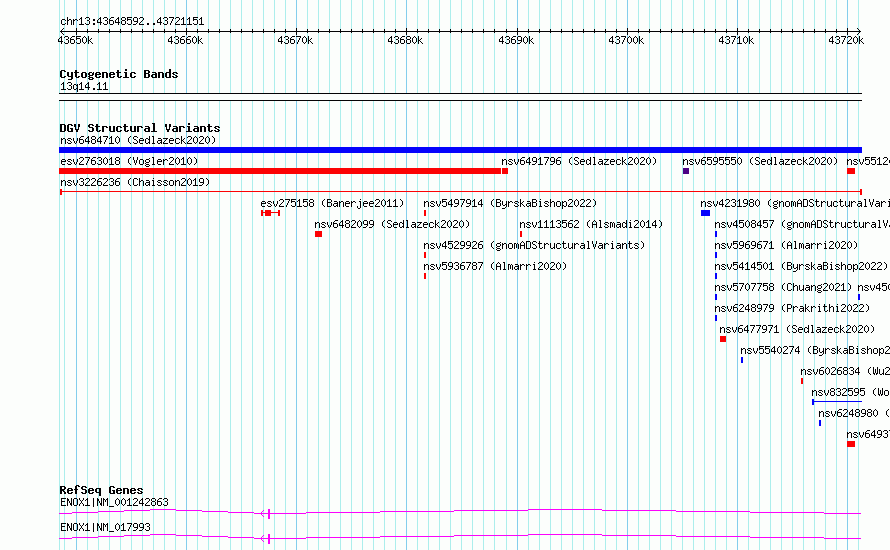Open gene ENOX1|NM_017993 label
890x550 pixels.
pos(105,527)
